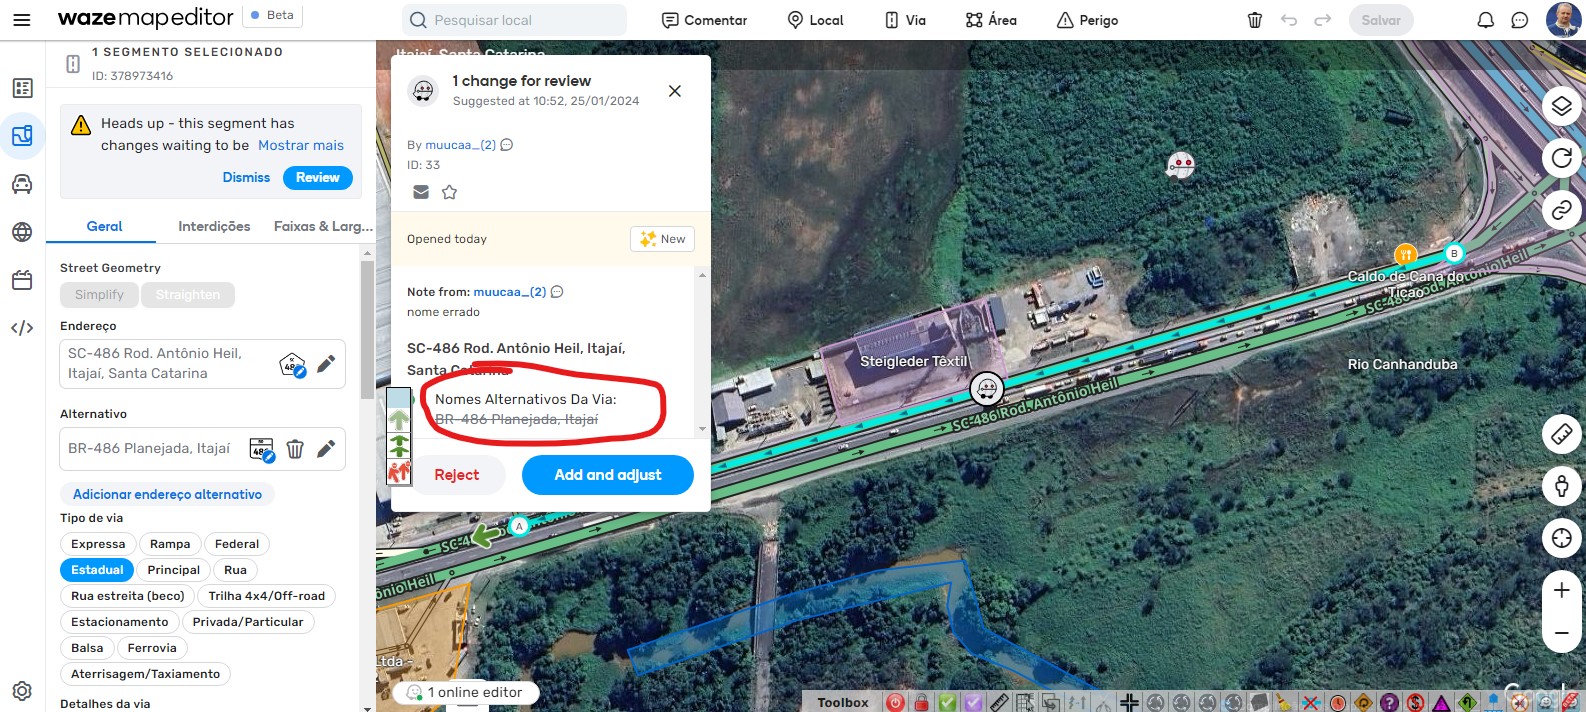Open the Faixas & Larg... tab

click(323, 226)
